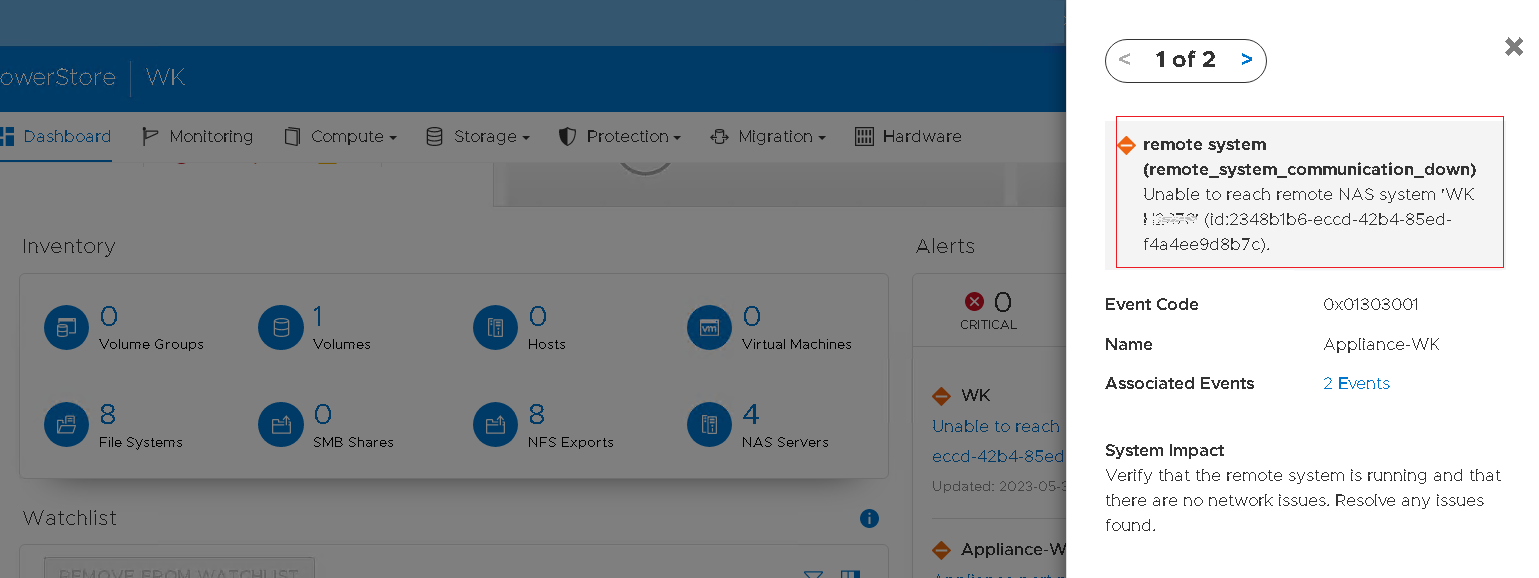Click the NFS Exports inventory icon
The image size is (1539, 578).
[495, 426]
